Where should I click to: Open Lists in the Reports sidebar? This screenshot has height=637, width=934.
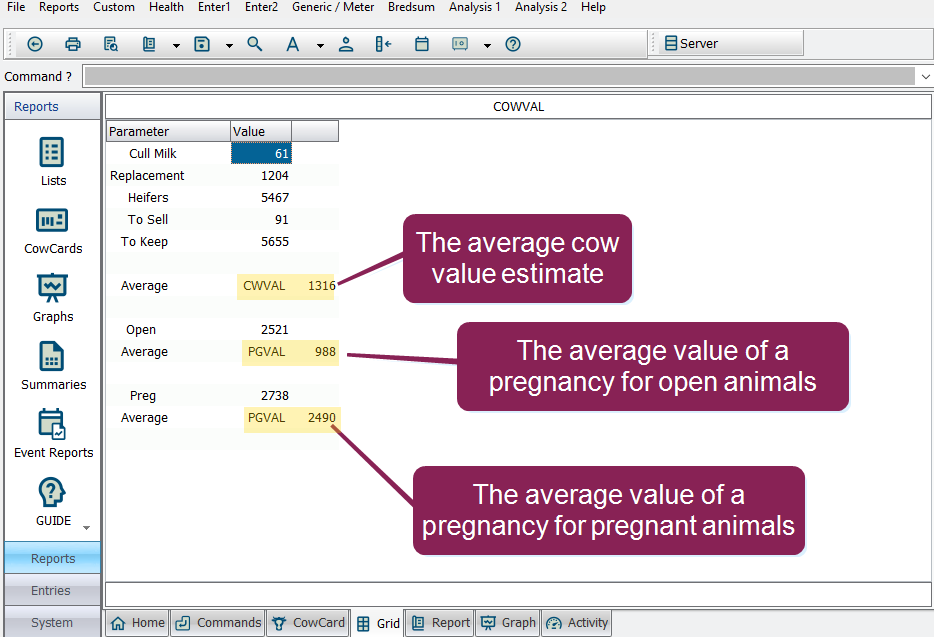click(x=53, y=162)
